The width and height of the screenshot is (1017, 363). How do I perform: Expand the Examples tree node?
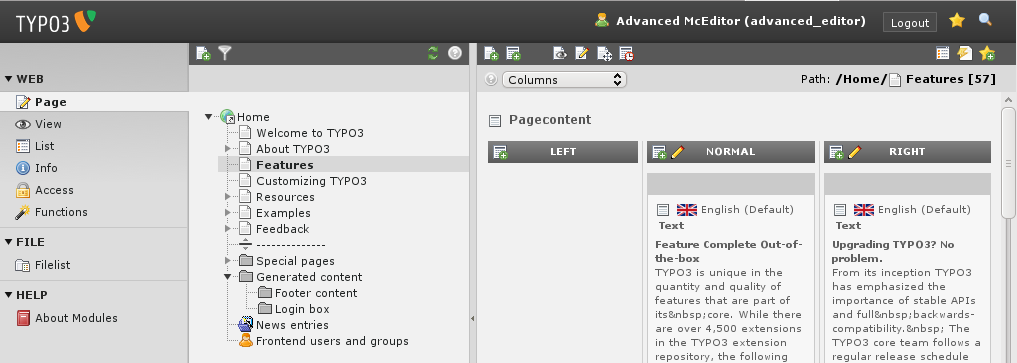[228, 213]
